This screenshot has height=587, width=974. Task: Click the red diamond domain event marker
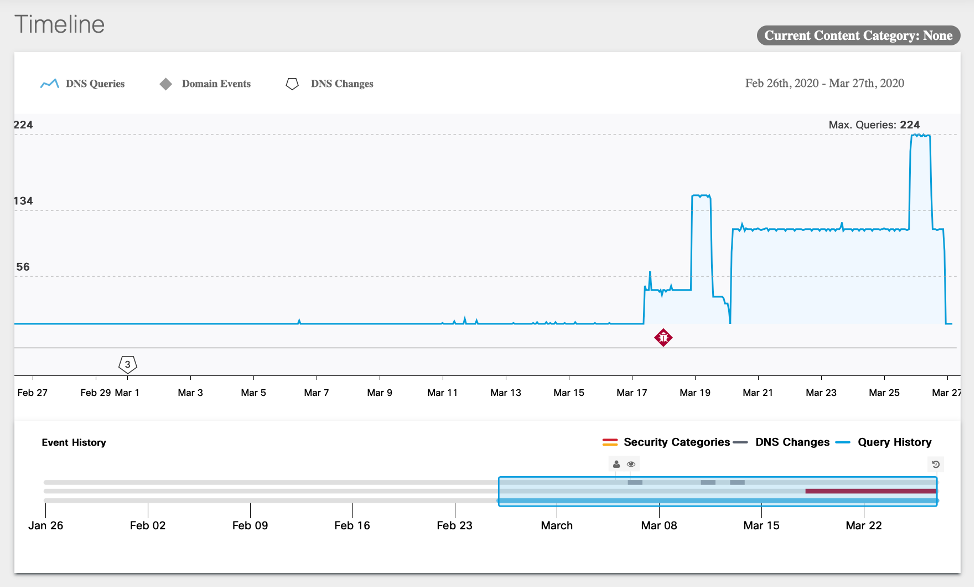[x=663, y=338]
